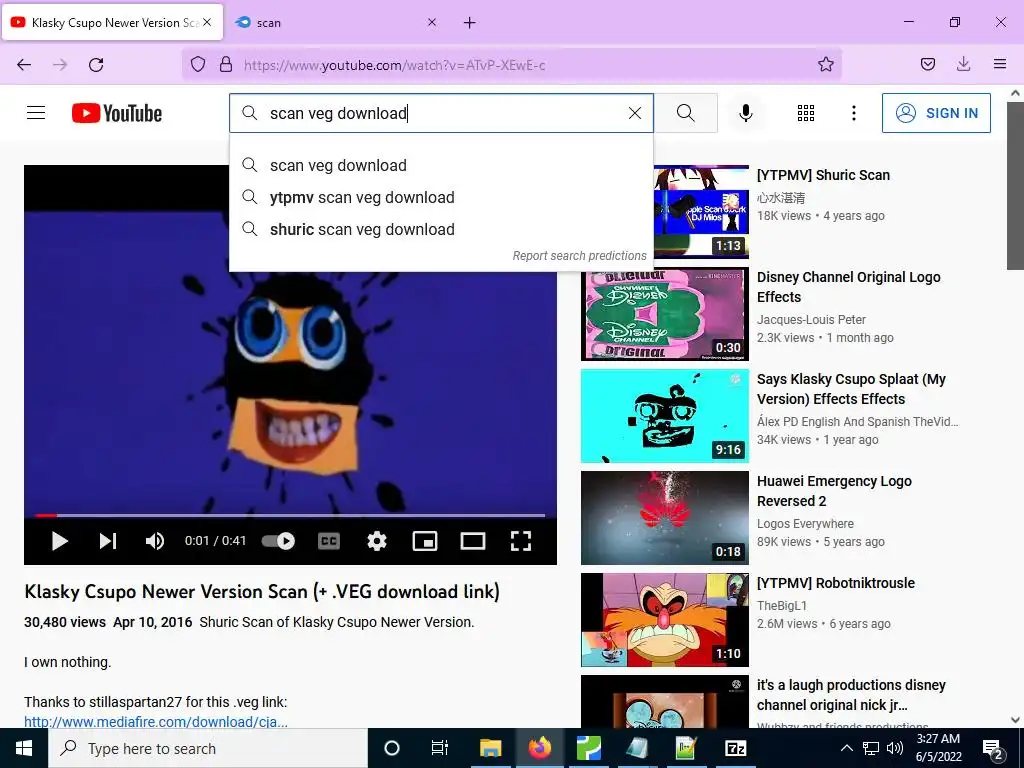Open 'Disney Channel Original Logo Effects' thumbnail
The image size is (1024, 768).
coord(665,314)
